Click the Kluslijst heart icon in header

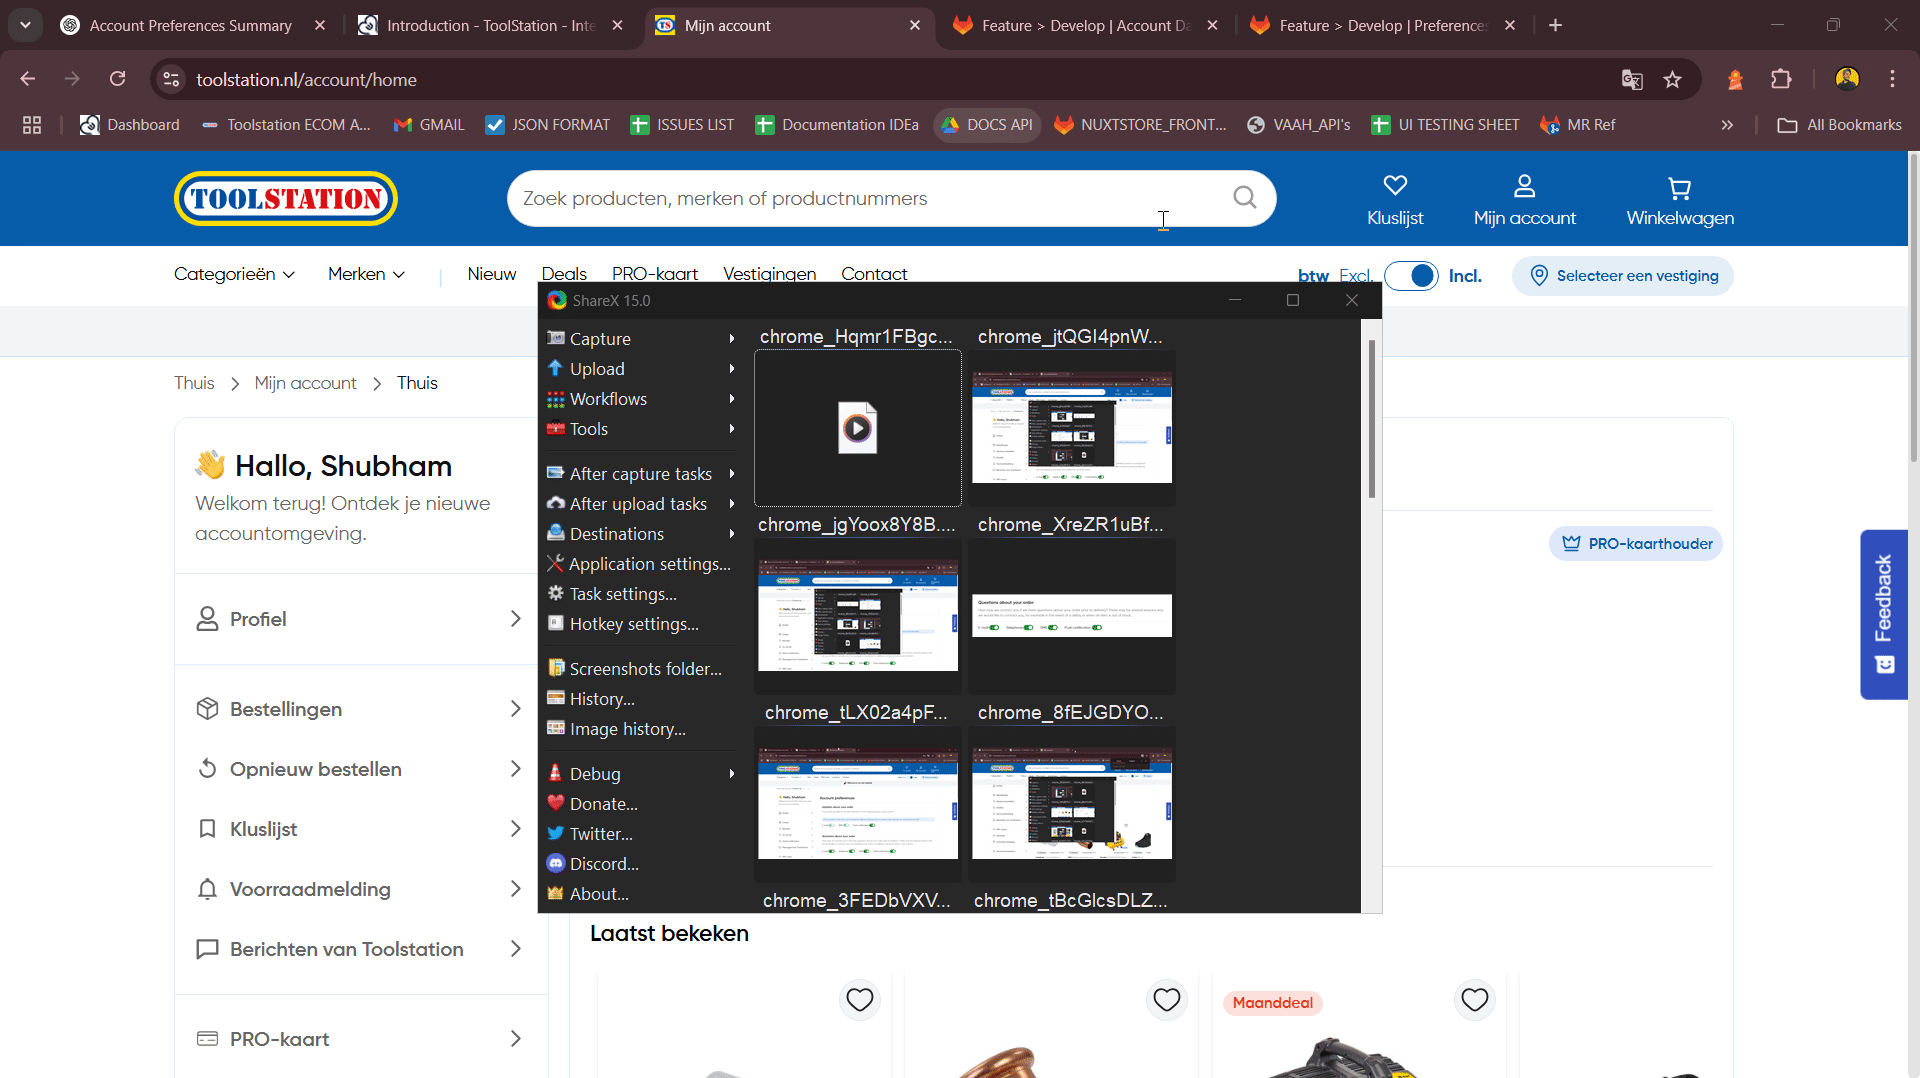click(1394, 186)
